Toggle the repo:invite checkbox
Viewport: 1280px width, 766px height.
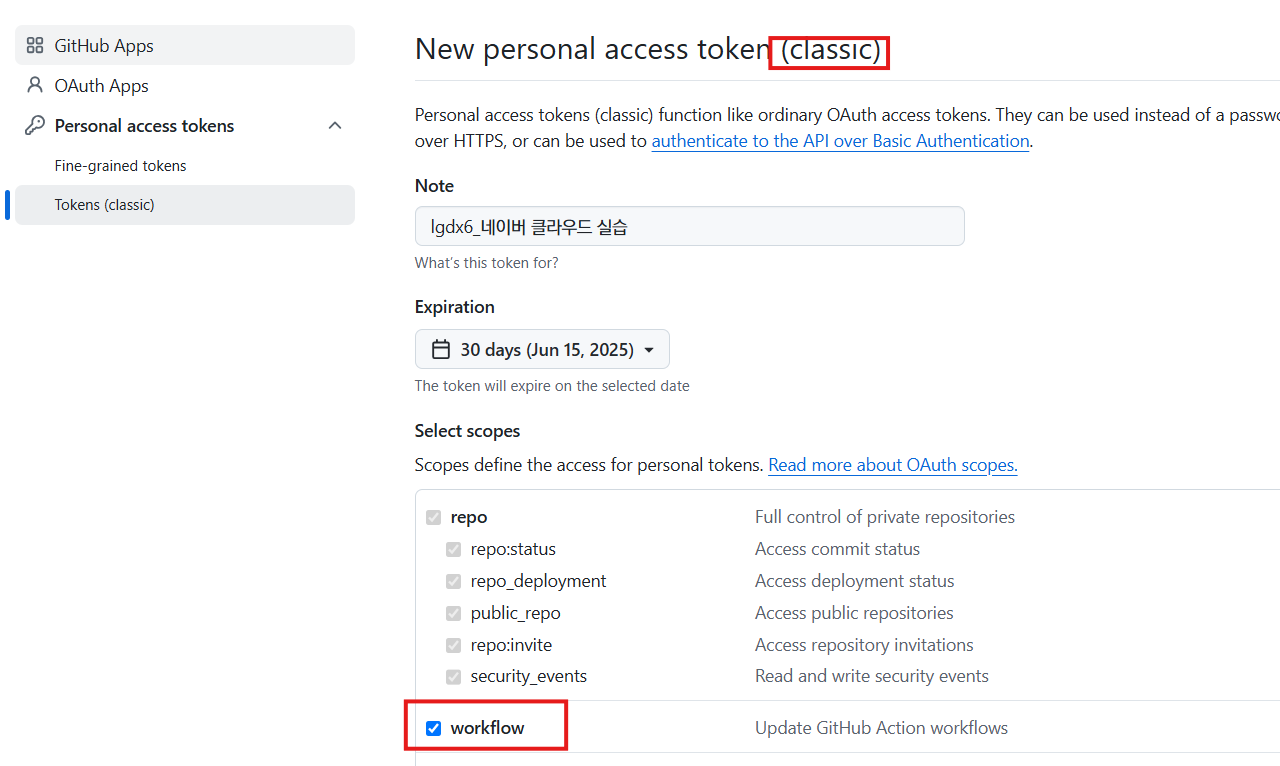coord(453,645)
